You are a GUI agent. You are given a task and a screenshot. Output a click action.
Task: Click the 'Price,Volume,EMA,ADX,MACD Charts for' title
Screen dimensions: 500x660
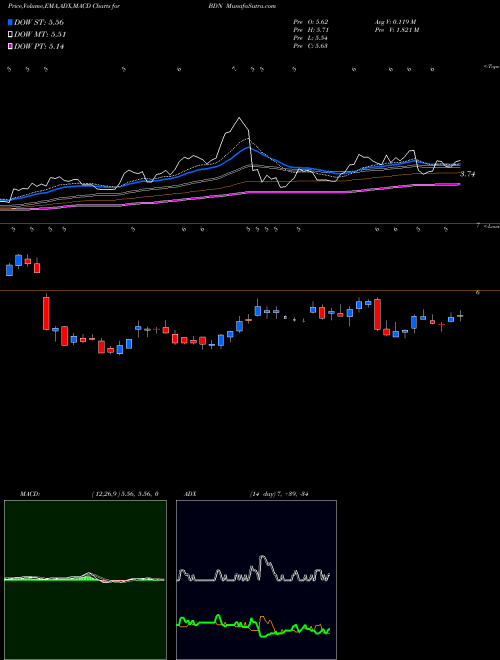tap(64, 6)
